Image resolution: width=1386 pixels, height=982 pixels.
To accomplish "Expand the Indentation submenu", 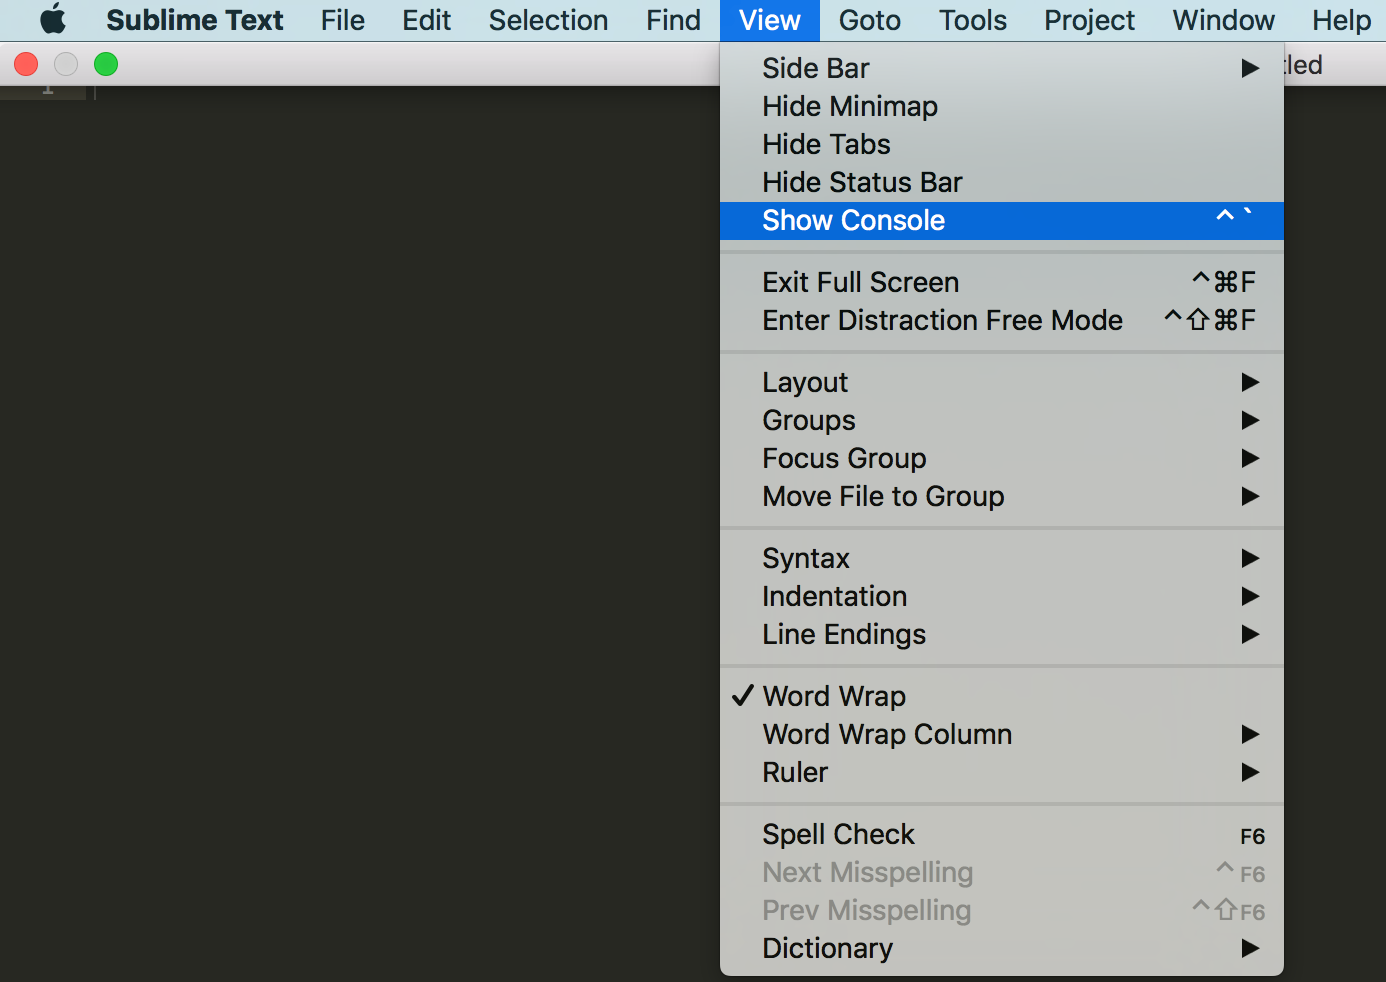I will pyautogui.click(x=1002, y=596).
